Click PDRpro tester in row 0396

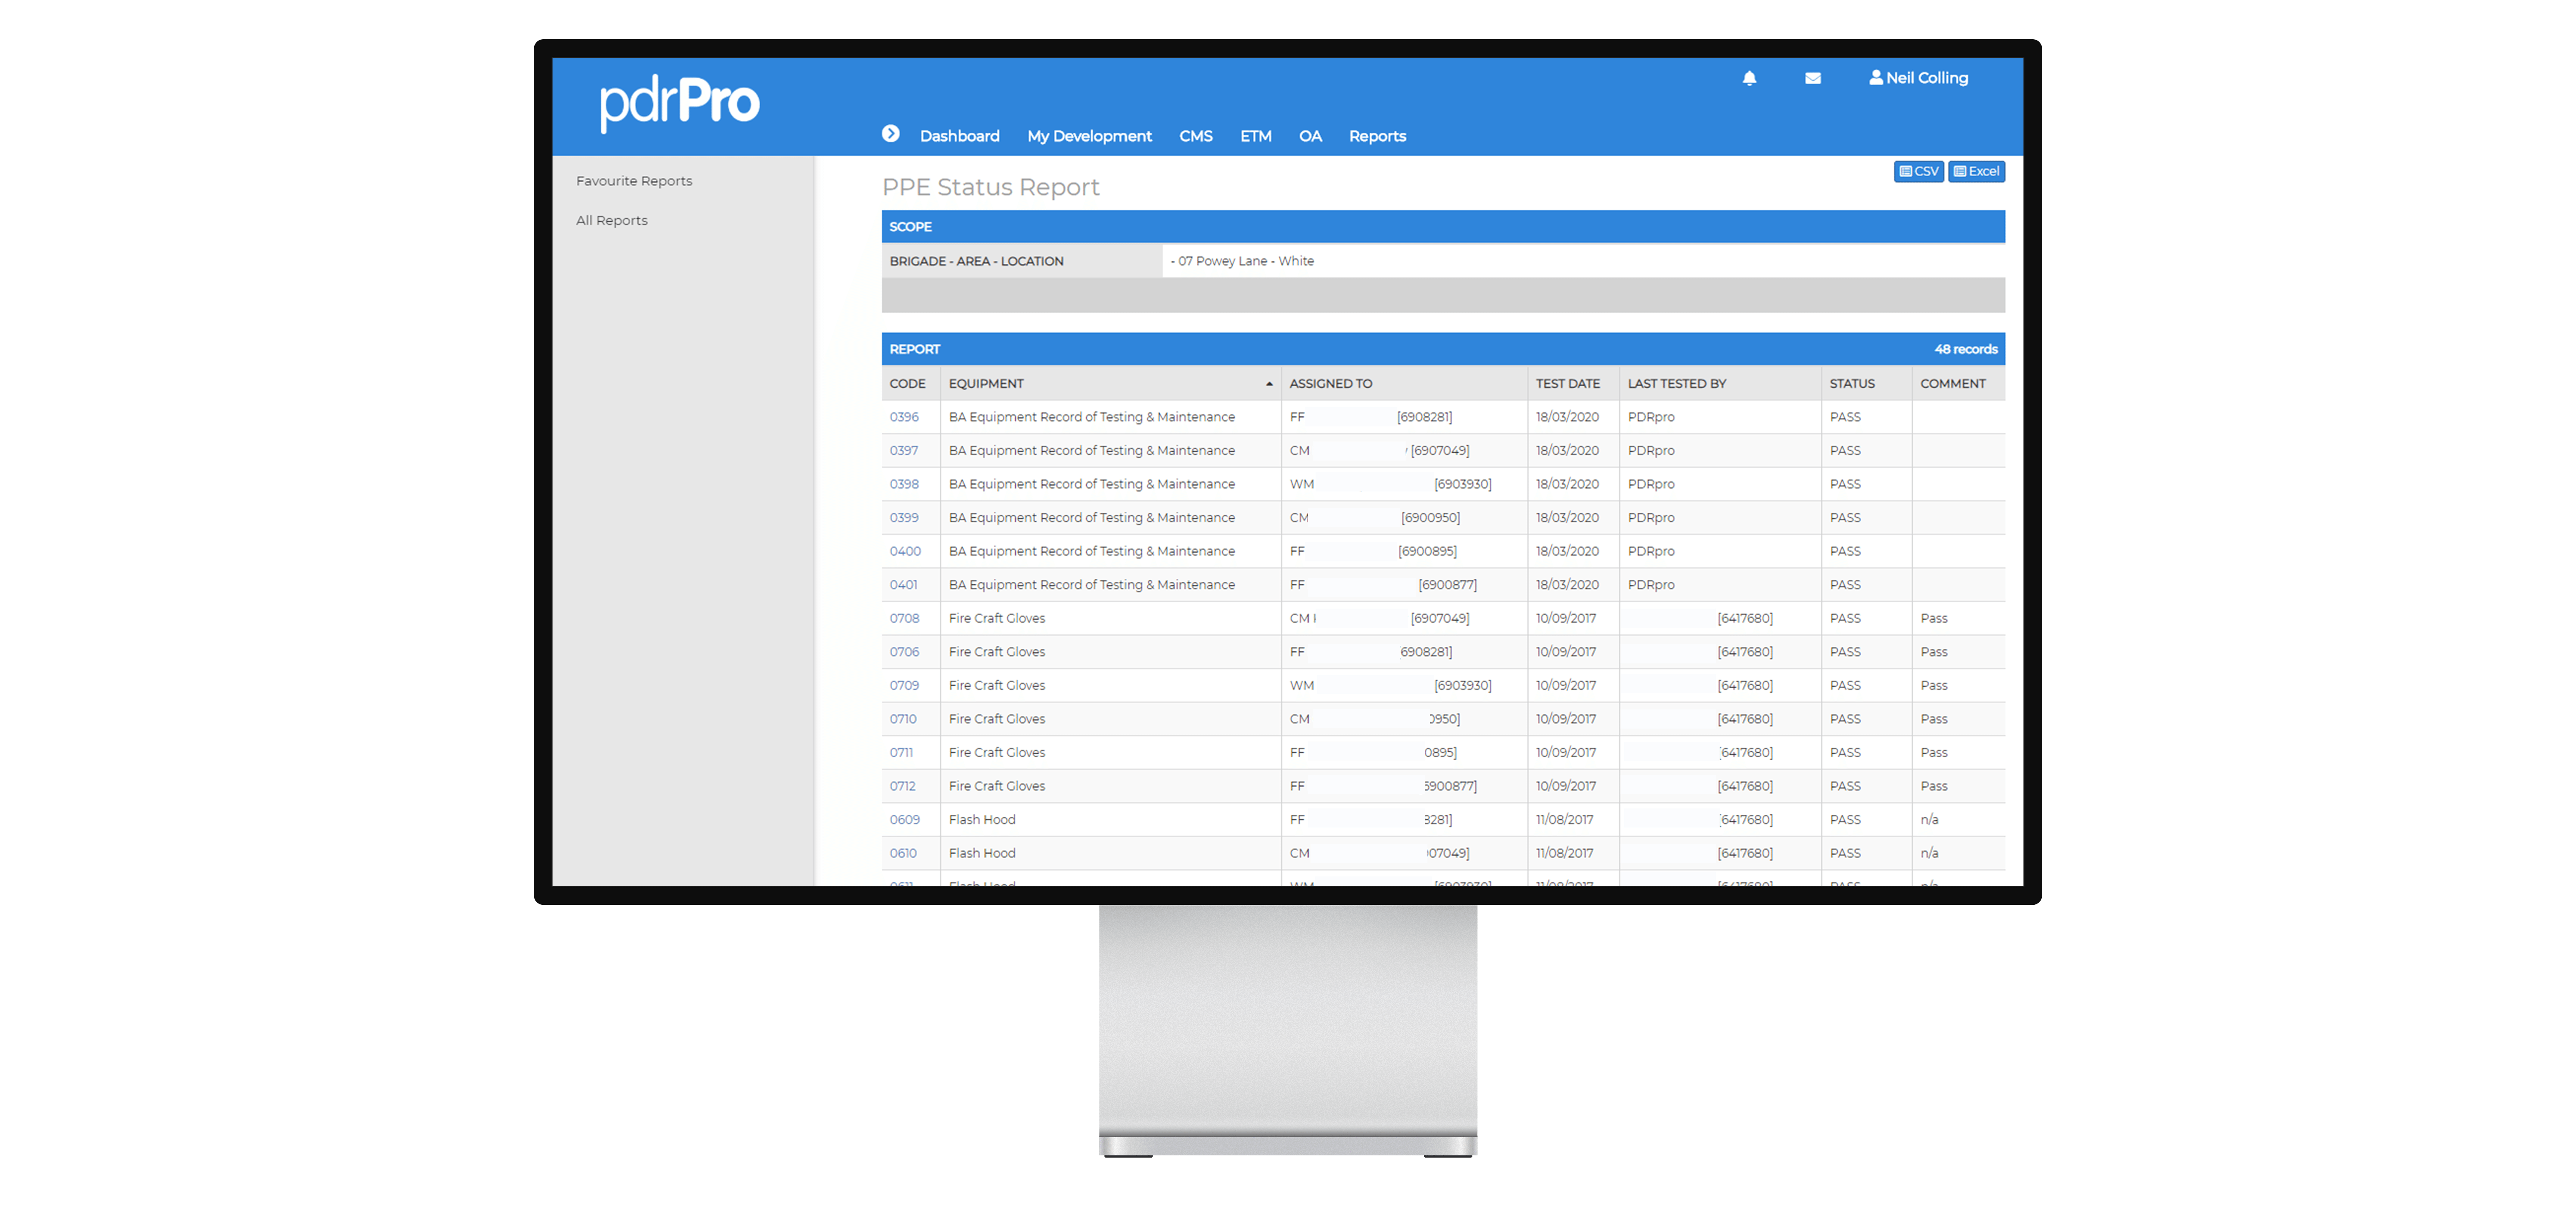tap(1650, 417)
